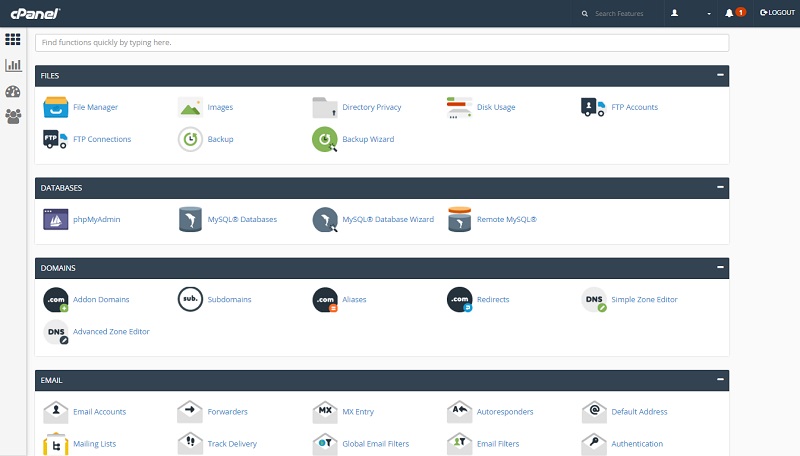Open the Default Address text link
This screenshot has height=456, width=800.
(x=639, y=412)
